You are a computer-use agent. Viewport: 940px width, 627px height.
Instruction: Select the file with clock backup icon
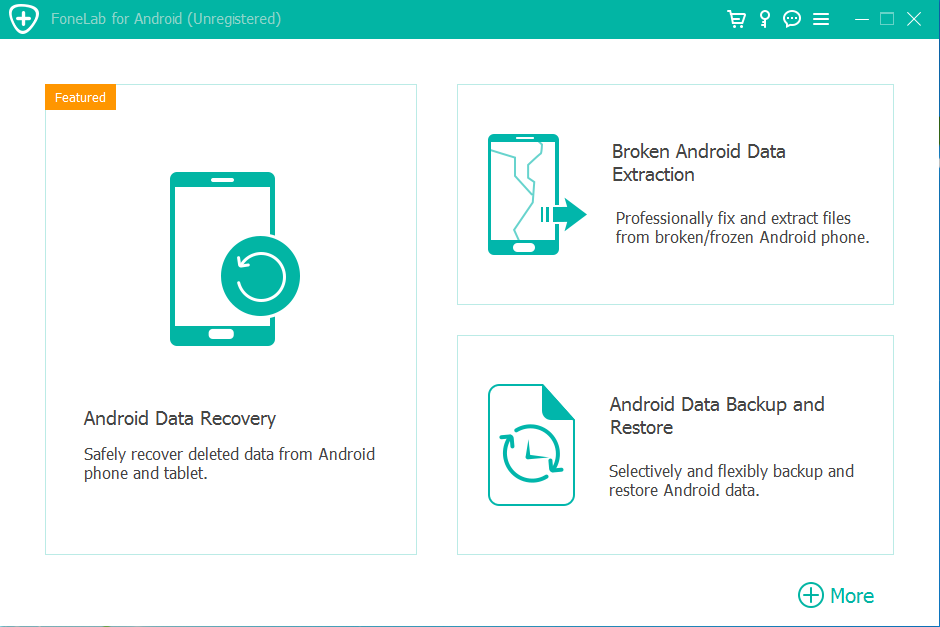click(531, 445)
